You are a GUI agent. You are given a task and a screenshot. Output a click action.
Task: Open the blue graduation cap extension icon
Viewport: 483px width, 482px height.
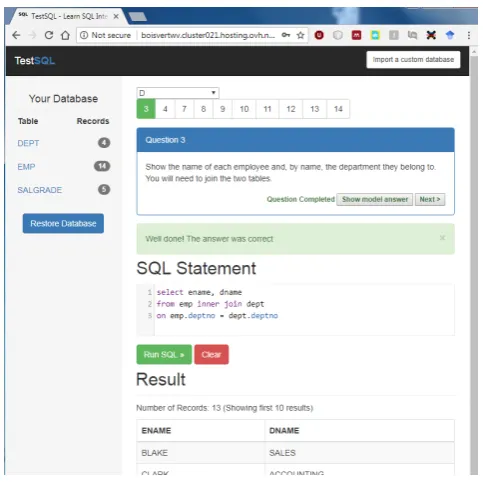point(450,35)
